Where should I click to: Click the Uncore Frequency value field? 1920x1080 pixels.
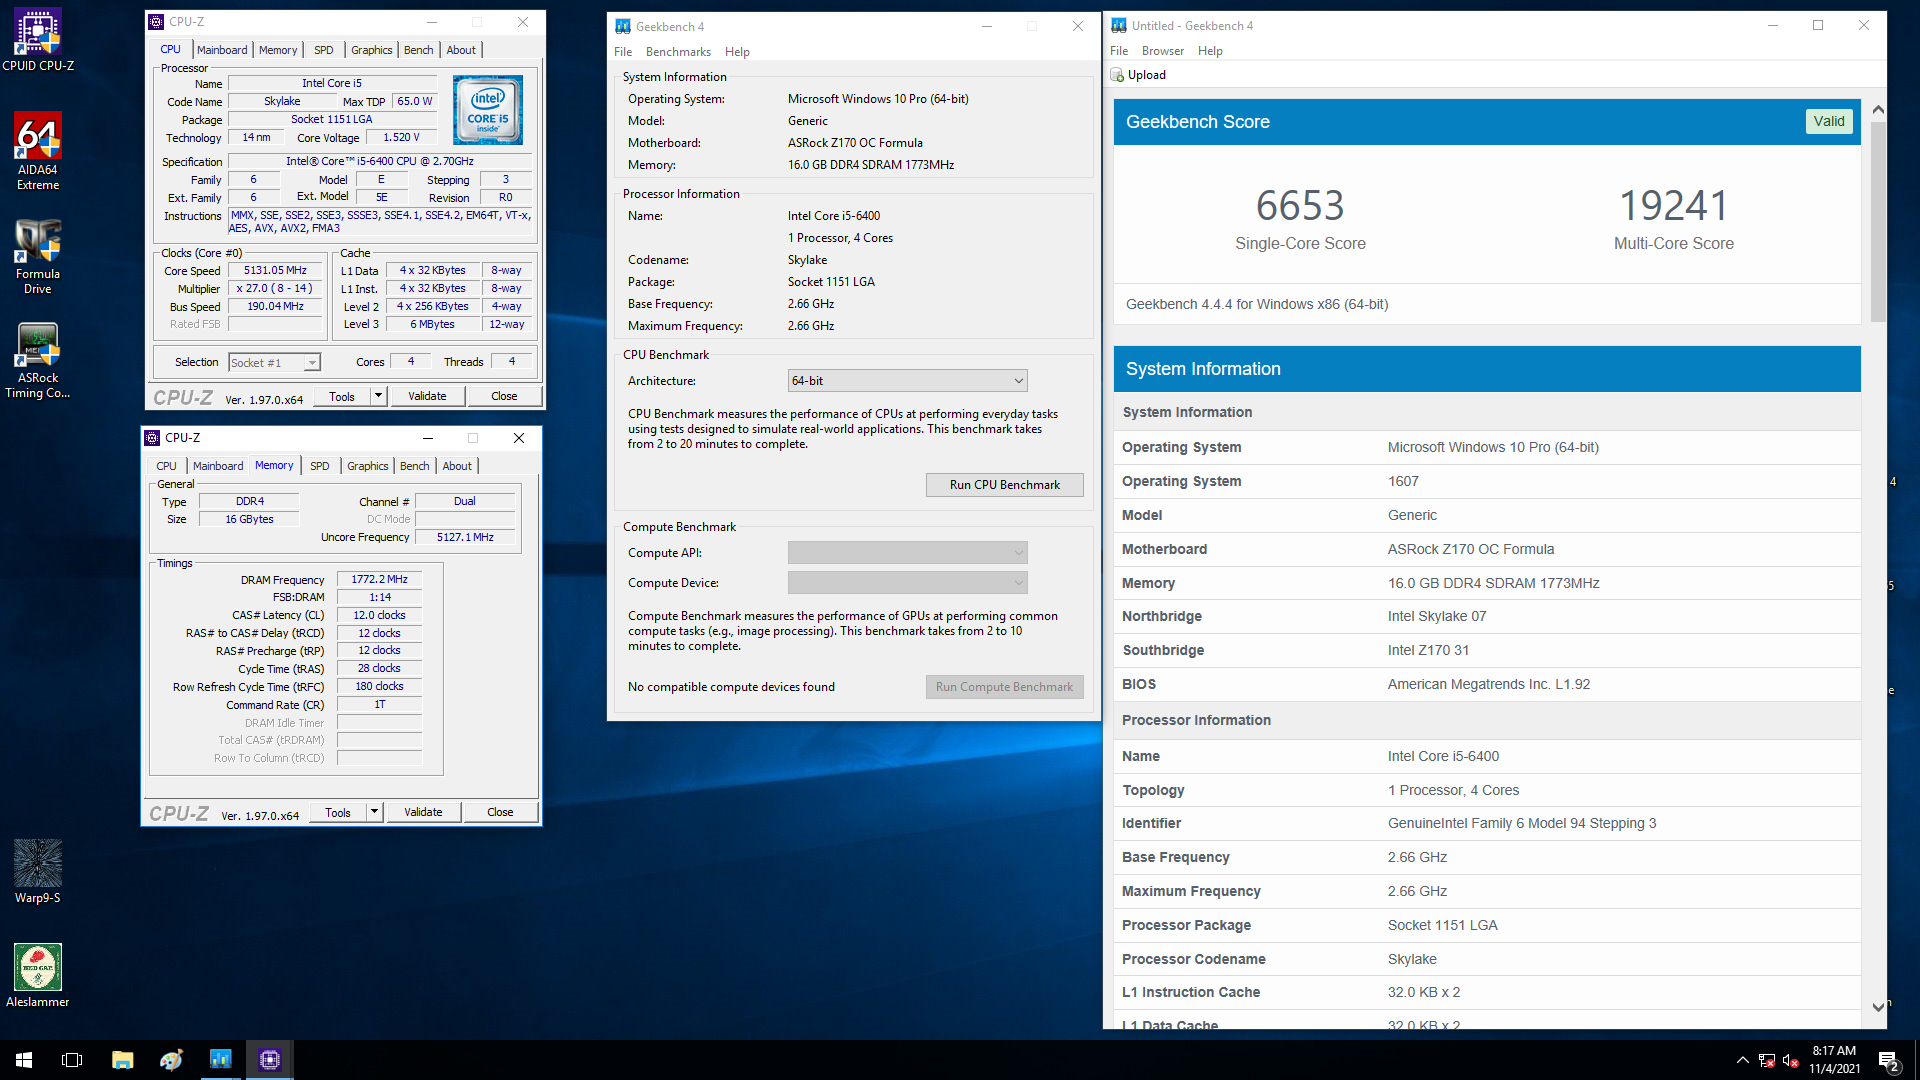coord(465,538)
